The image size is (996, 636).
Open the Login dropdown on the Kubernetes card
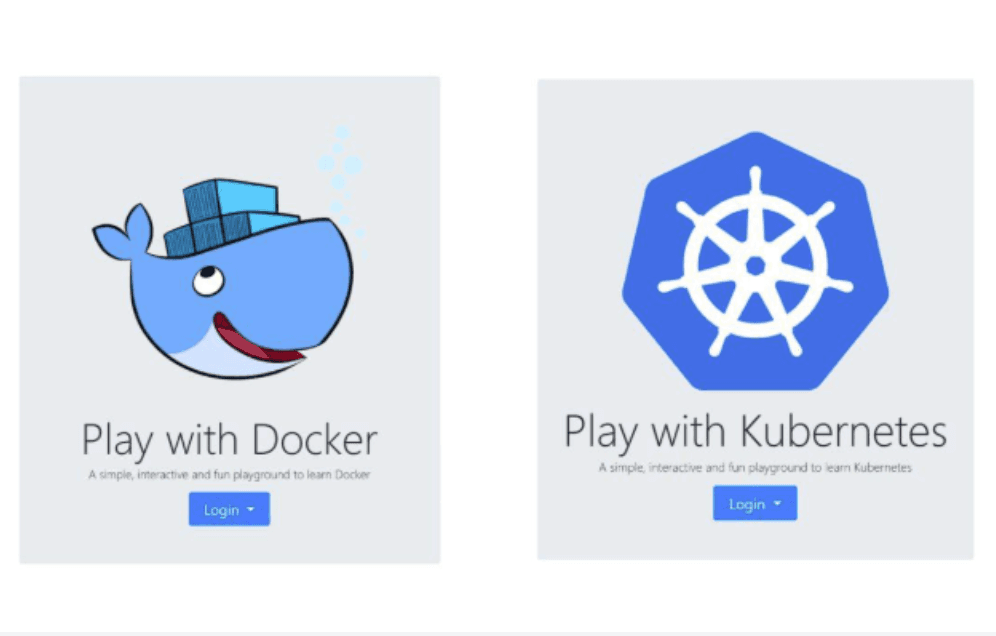pyautogui.click(x=754, y=503)
